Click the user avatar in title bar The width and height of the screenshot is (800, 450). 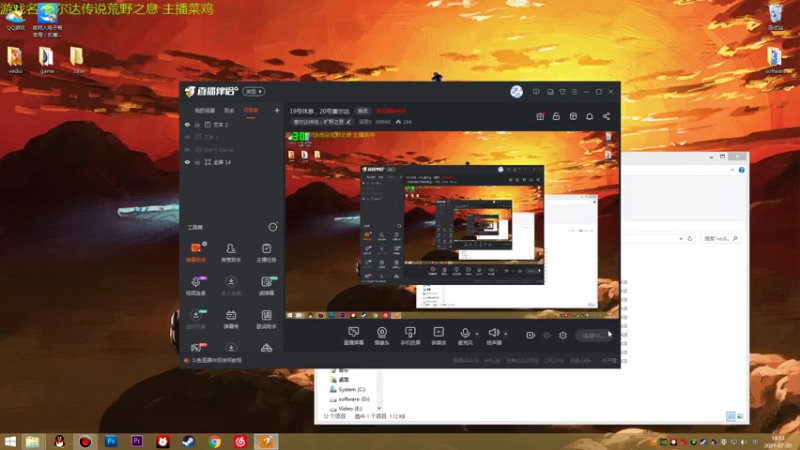(516, 92)
